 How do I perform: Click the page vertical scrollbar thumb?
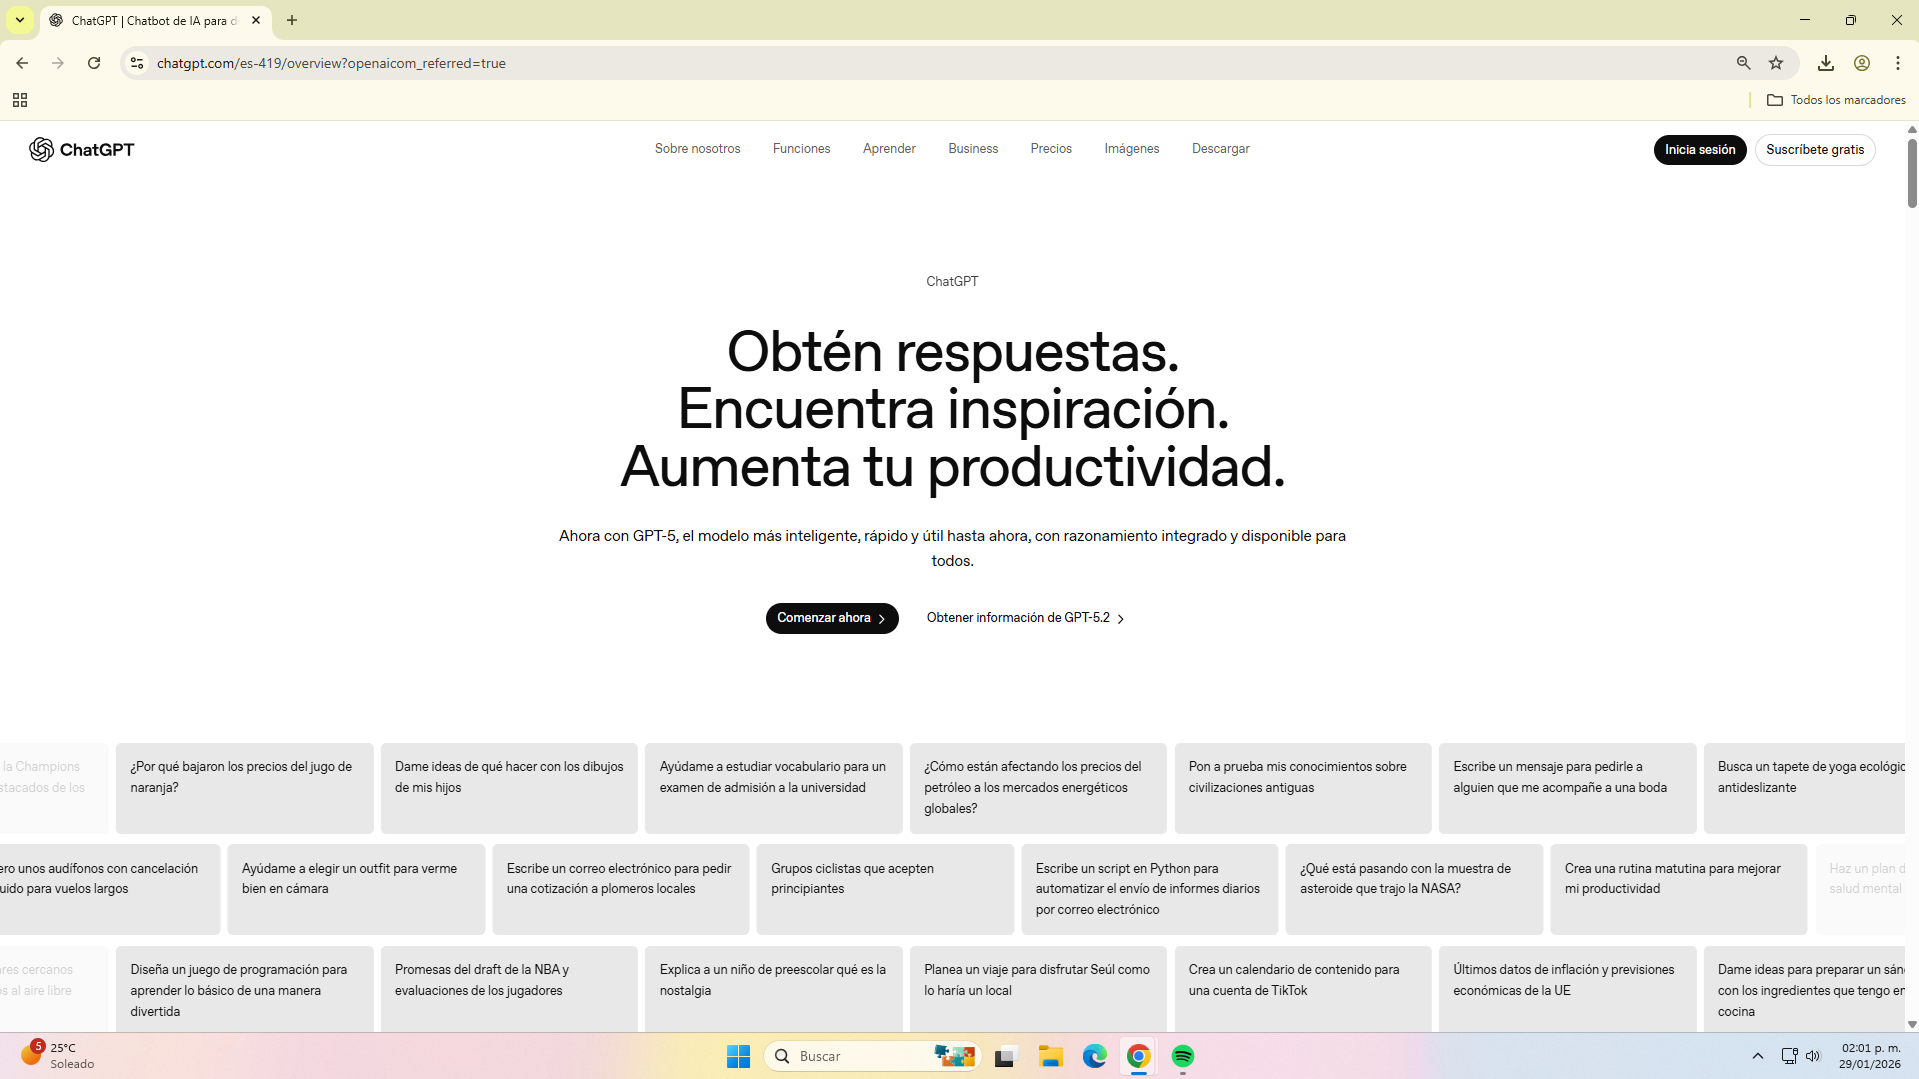[x=1912, y=173]
